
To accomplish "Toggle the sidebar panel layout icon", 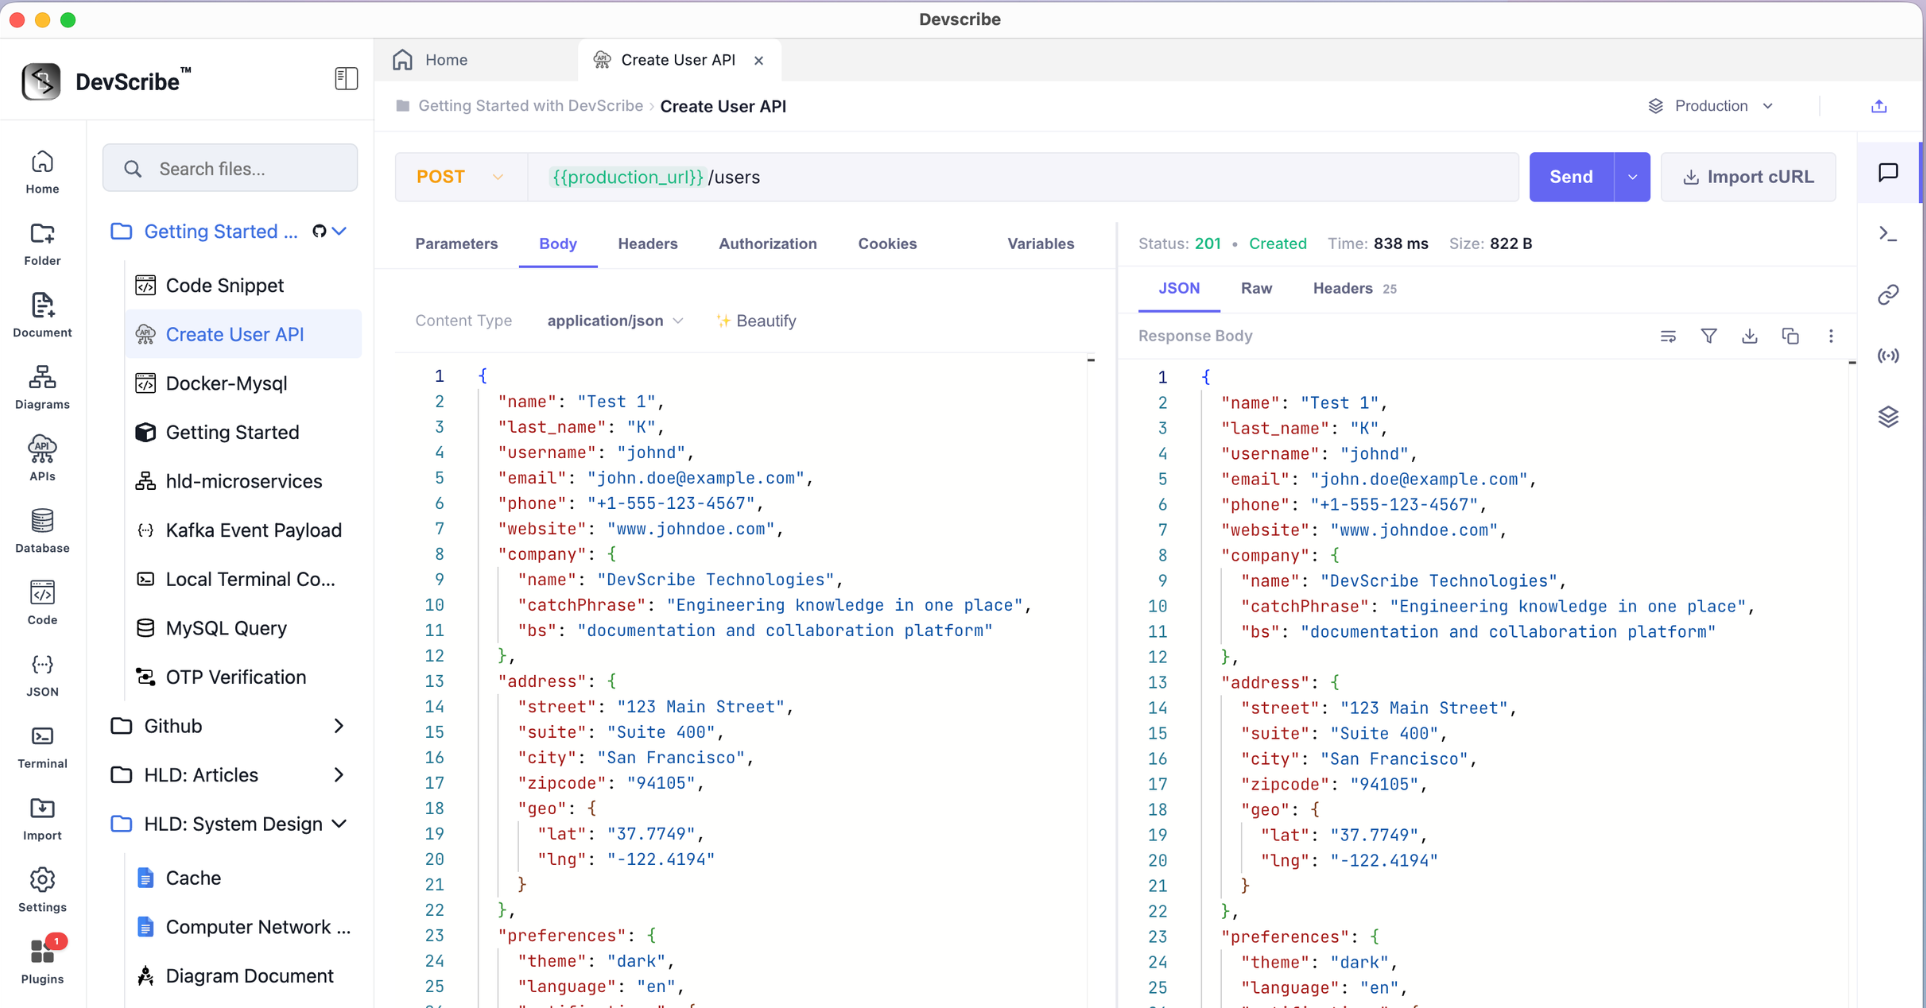I will coord(346,78).
